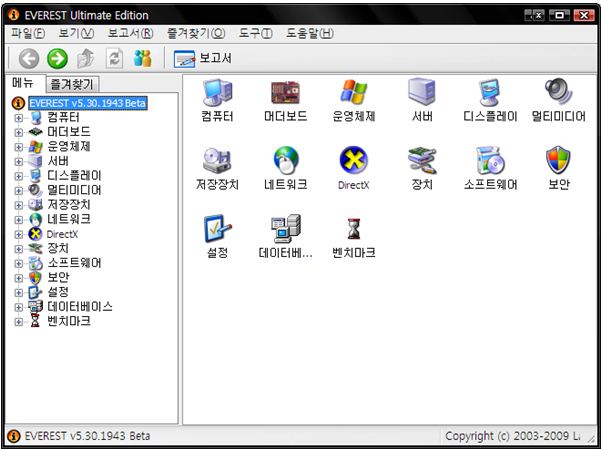Select DirectX in the tree
Image resolution: width=601 pixels, height=449 pixels.
[x=62, y=234]
